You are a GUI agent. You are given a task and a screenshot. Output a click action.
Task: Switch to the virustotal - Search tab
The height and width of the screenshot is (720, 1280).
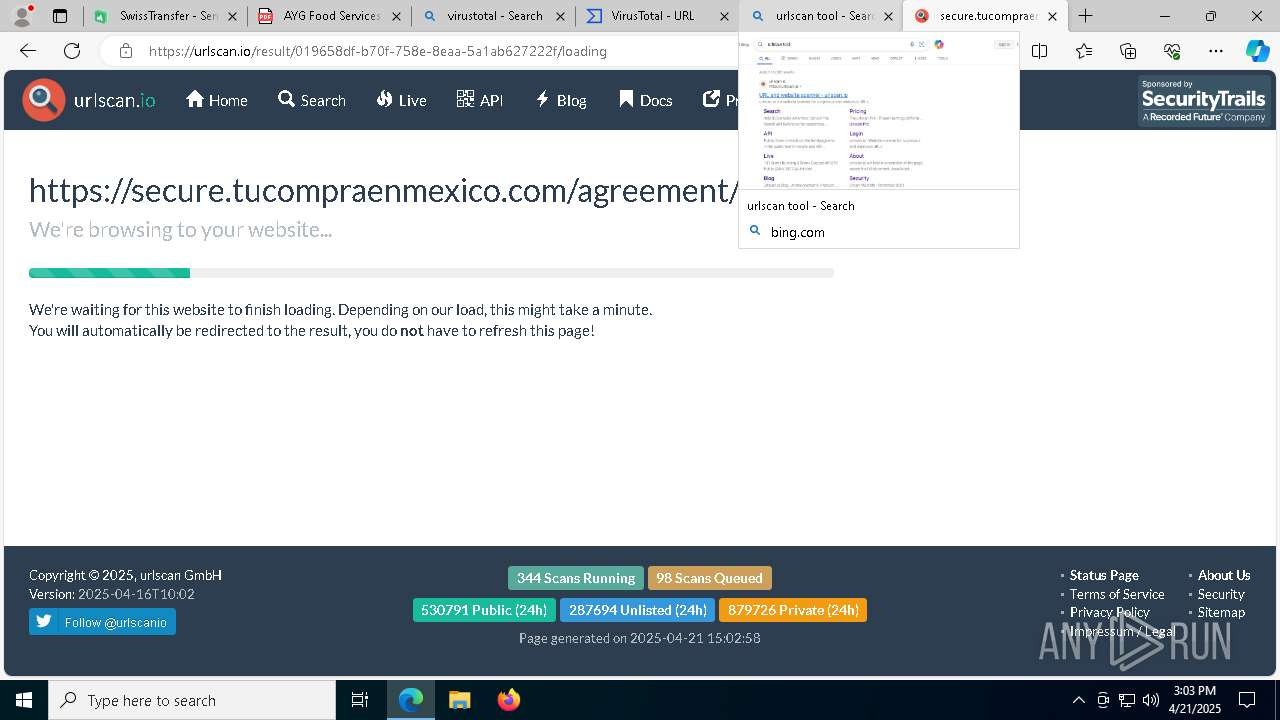coord(494,16)
